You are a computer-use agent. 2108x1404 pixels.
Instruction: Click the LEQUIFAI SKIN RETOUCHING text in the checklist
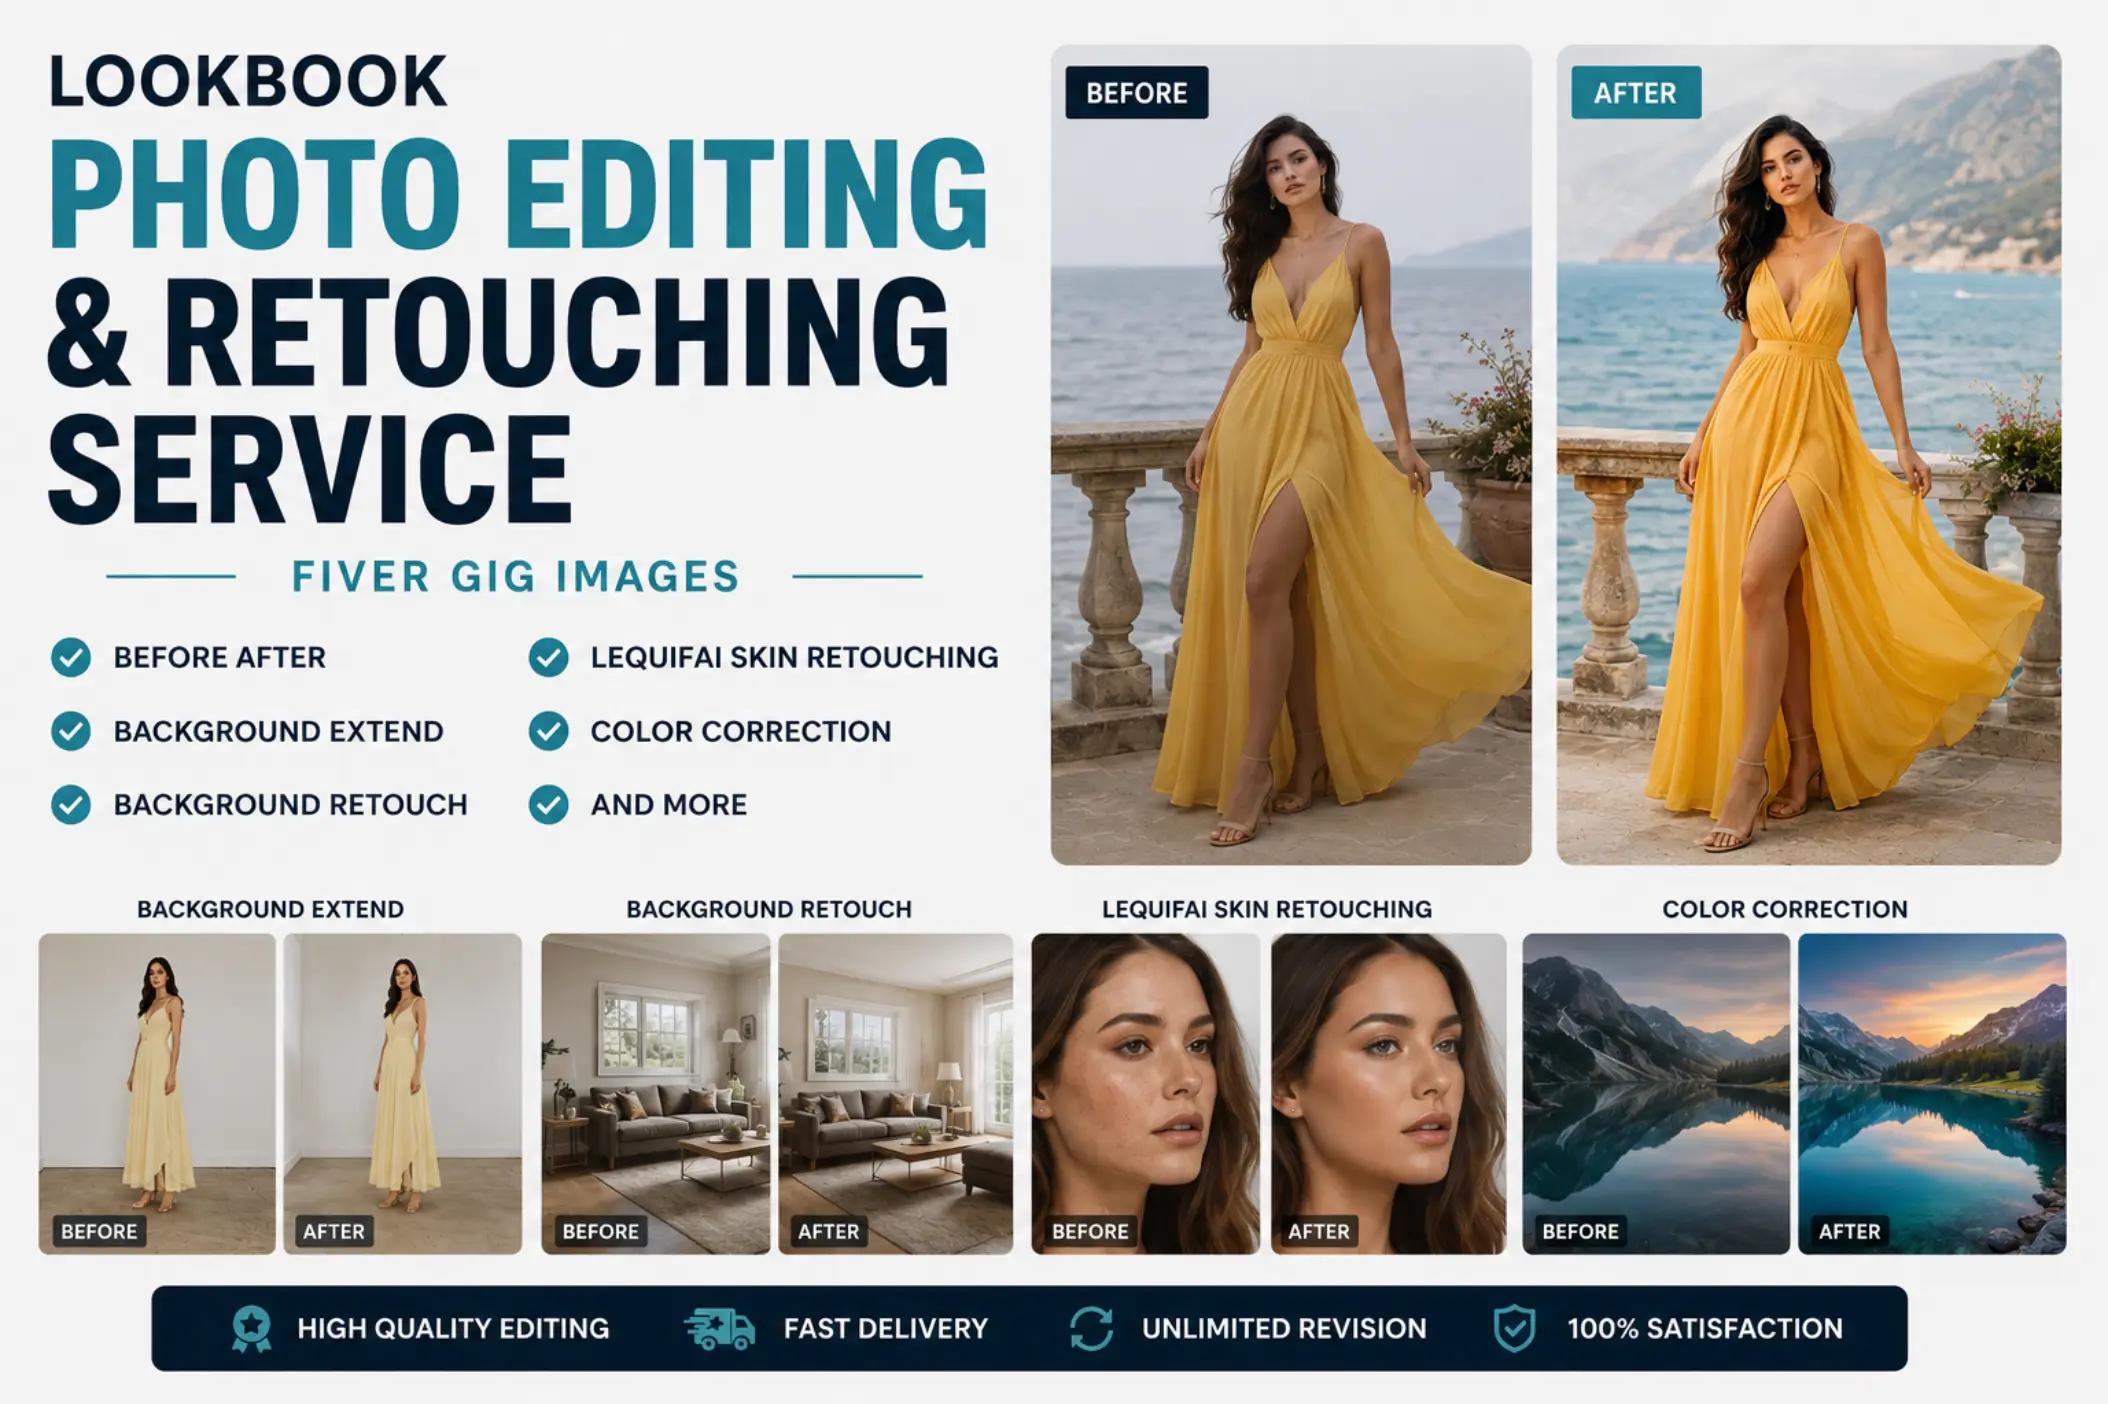[794, 657]
